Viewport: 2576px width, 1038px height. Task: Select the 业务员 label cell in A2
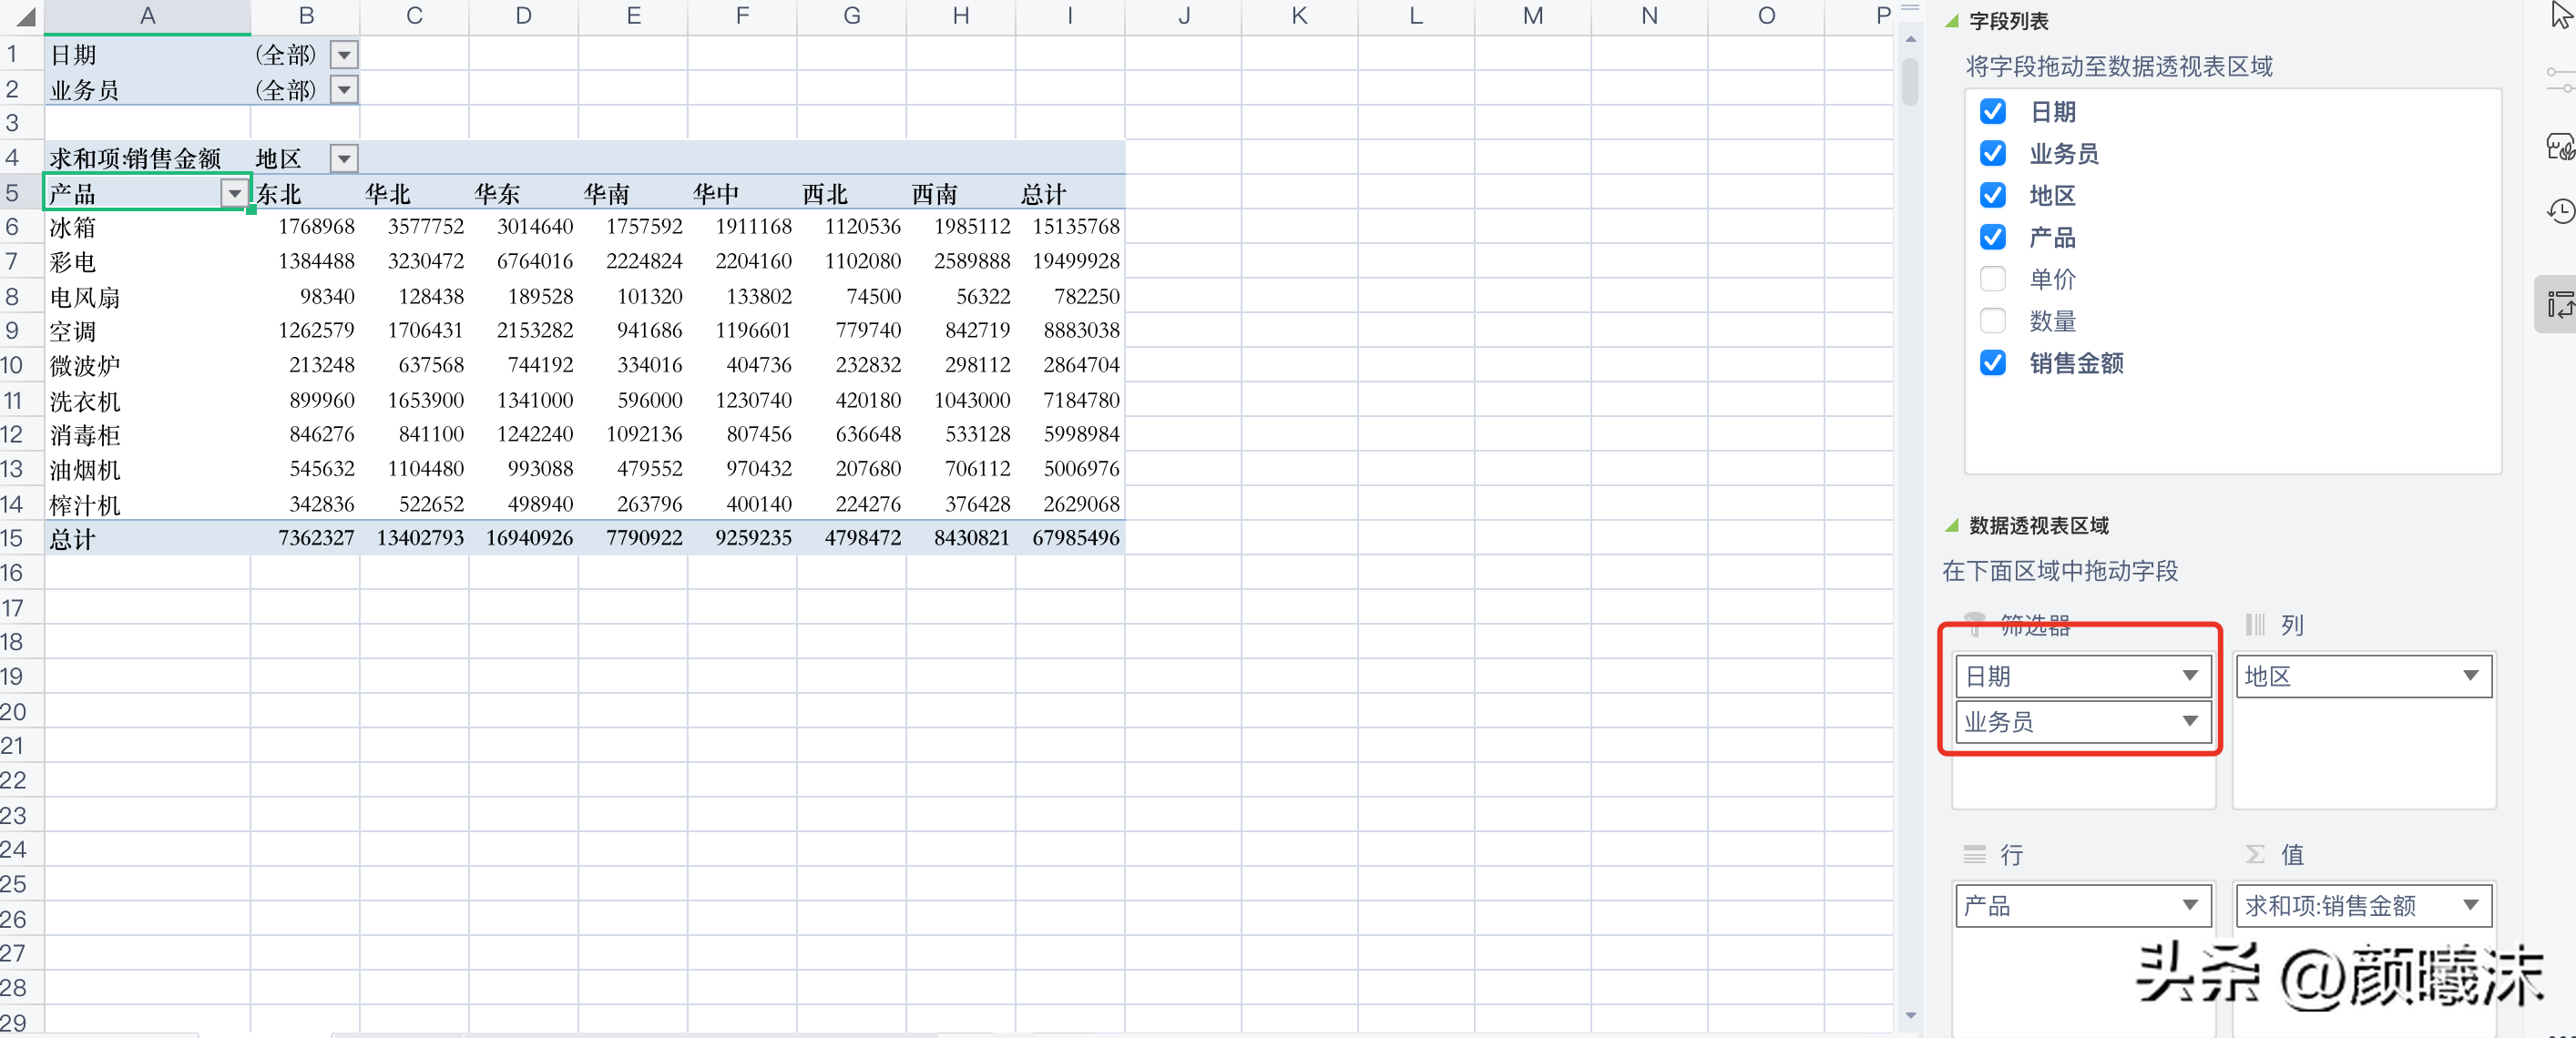tap(147, 90)
